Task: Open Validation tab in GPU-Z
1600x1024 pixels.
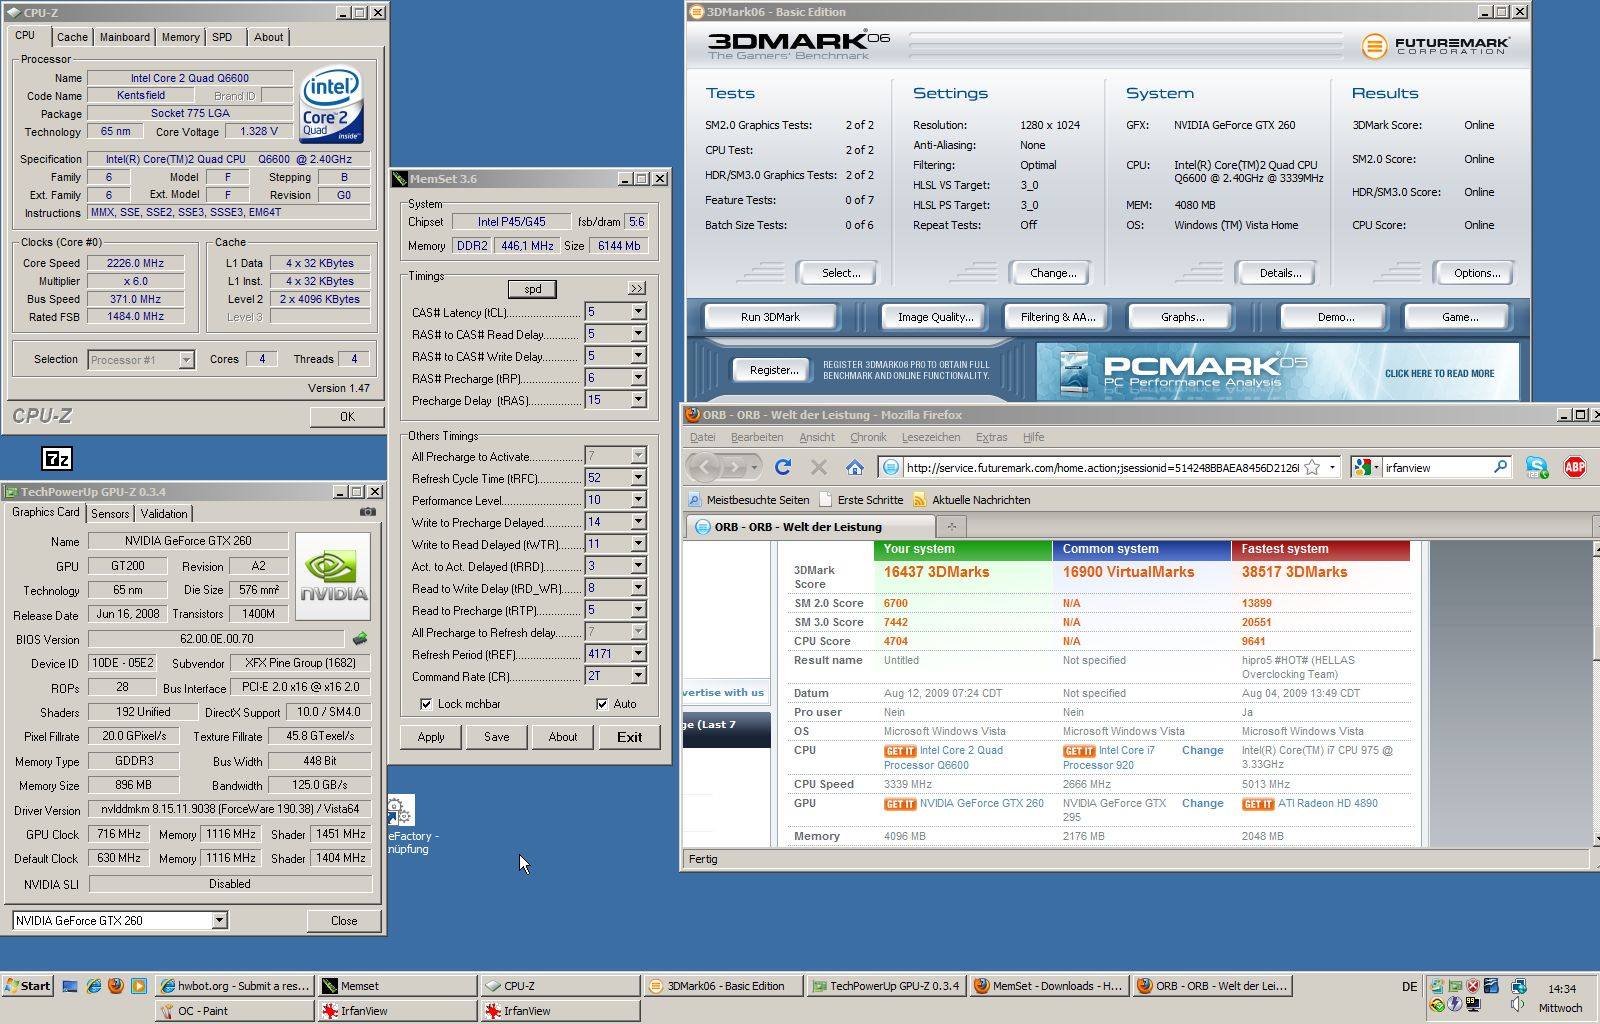Action: [x=164, y=513]
